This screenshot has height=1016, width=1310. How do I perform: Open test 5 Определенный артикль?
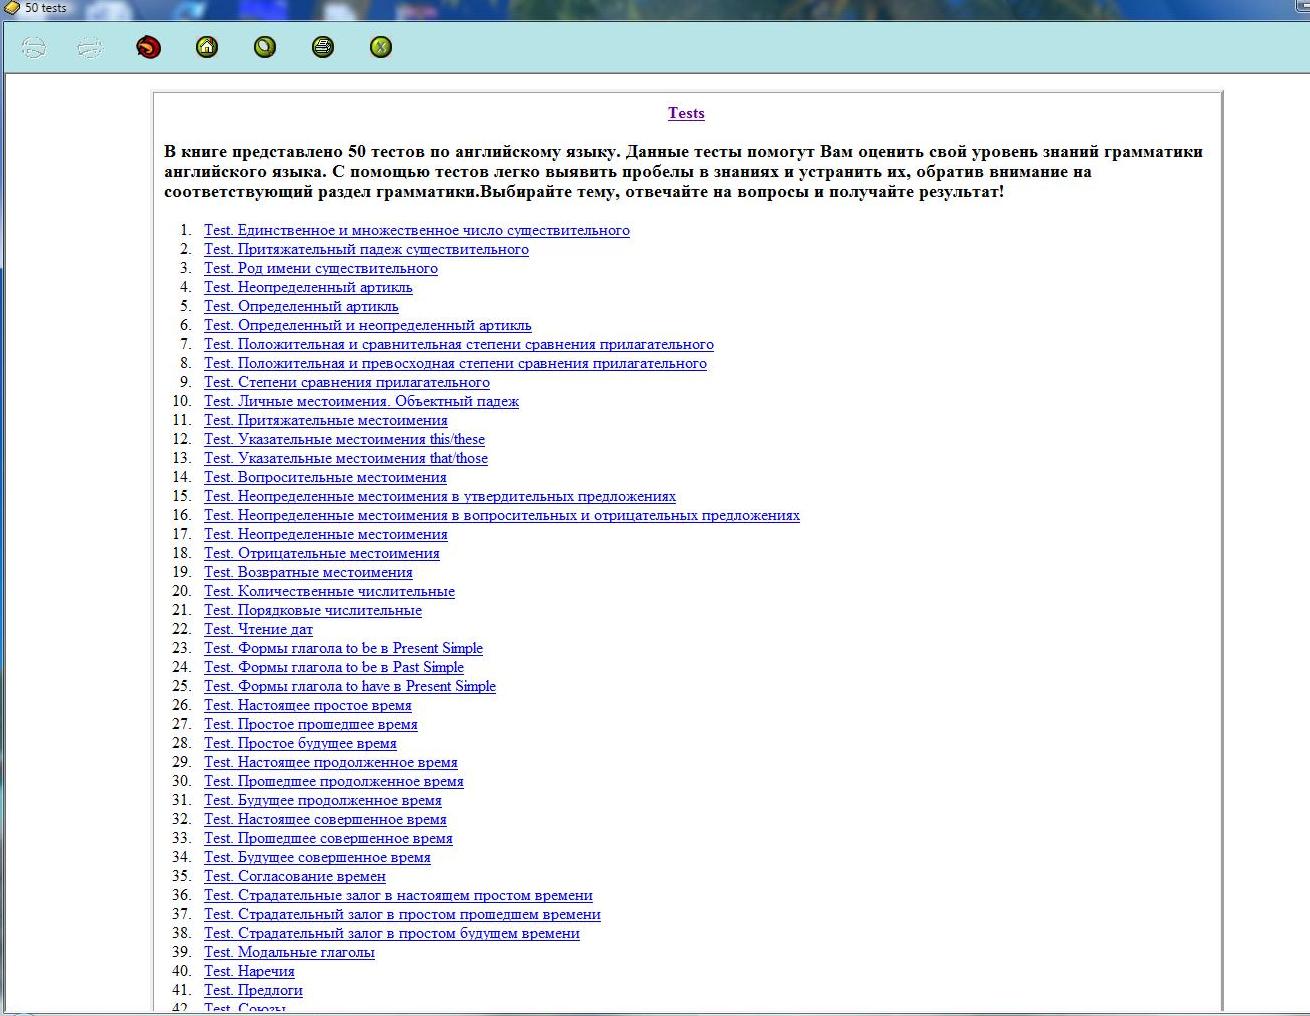click(301, 306)
